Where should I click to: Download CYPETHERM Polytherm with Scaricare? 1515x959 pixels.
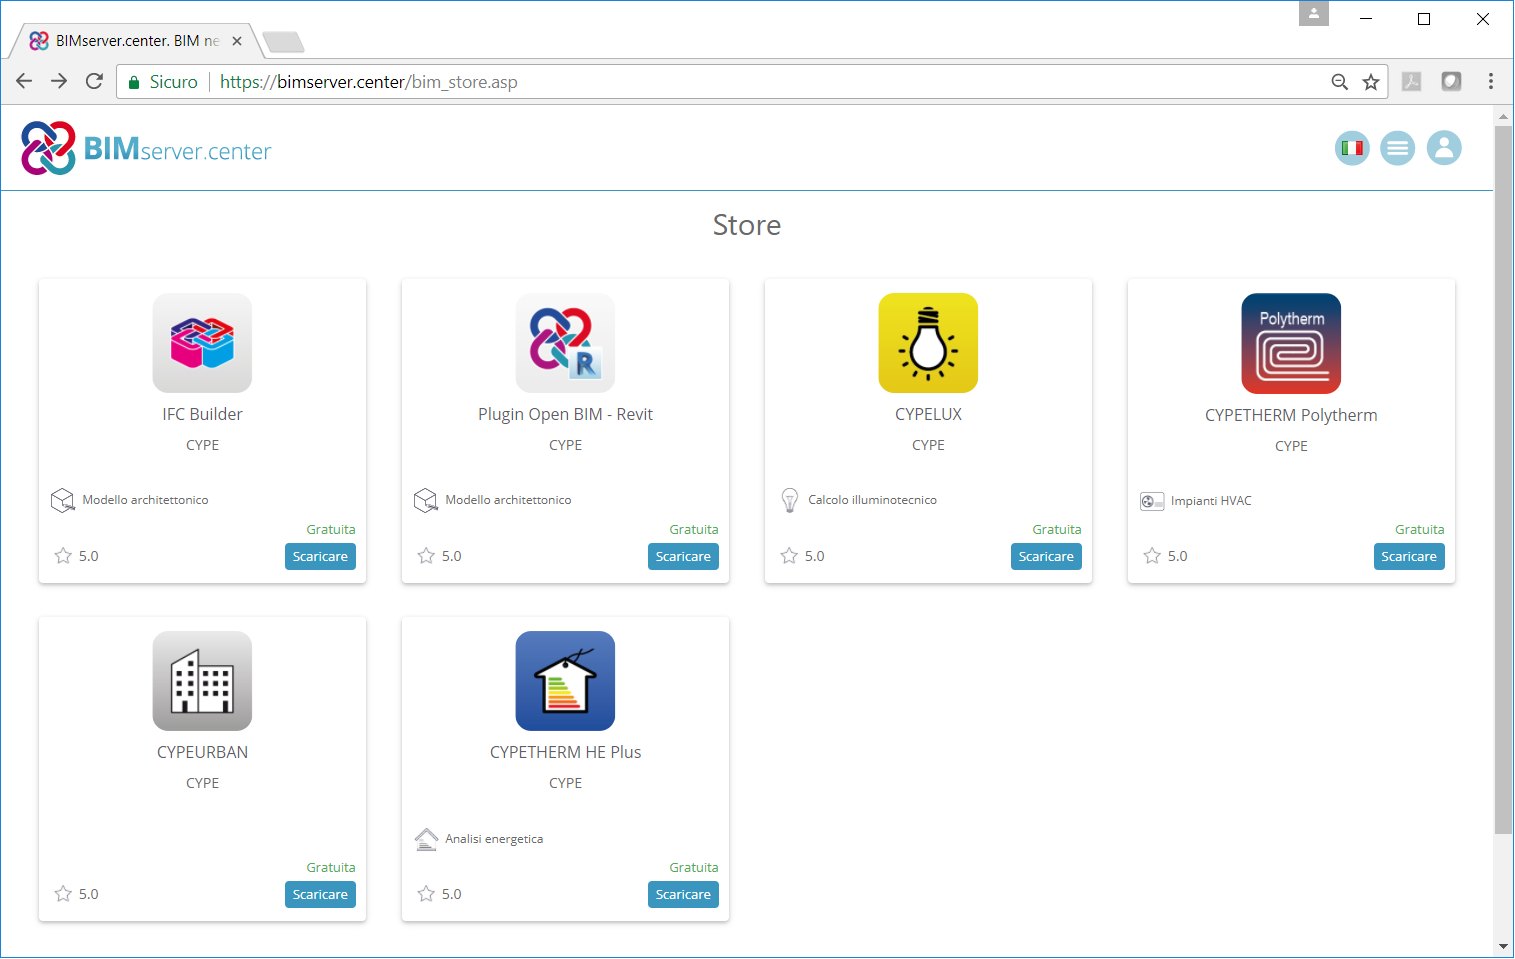(x=1409, y=556)
